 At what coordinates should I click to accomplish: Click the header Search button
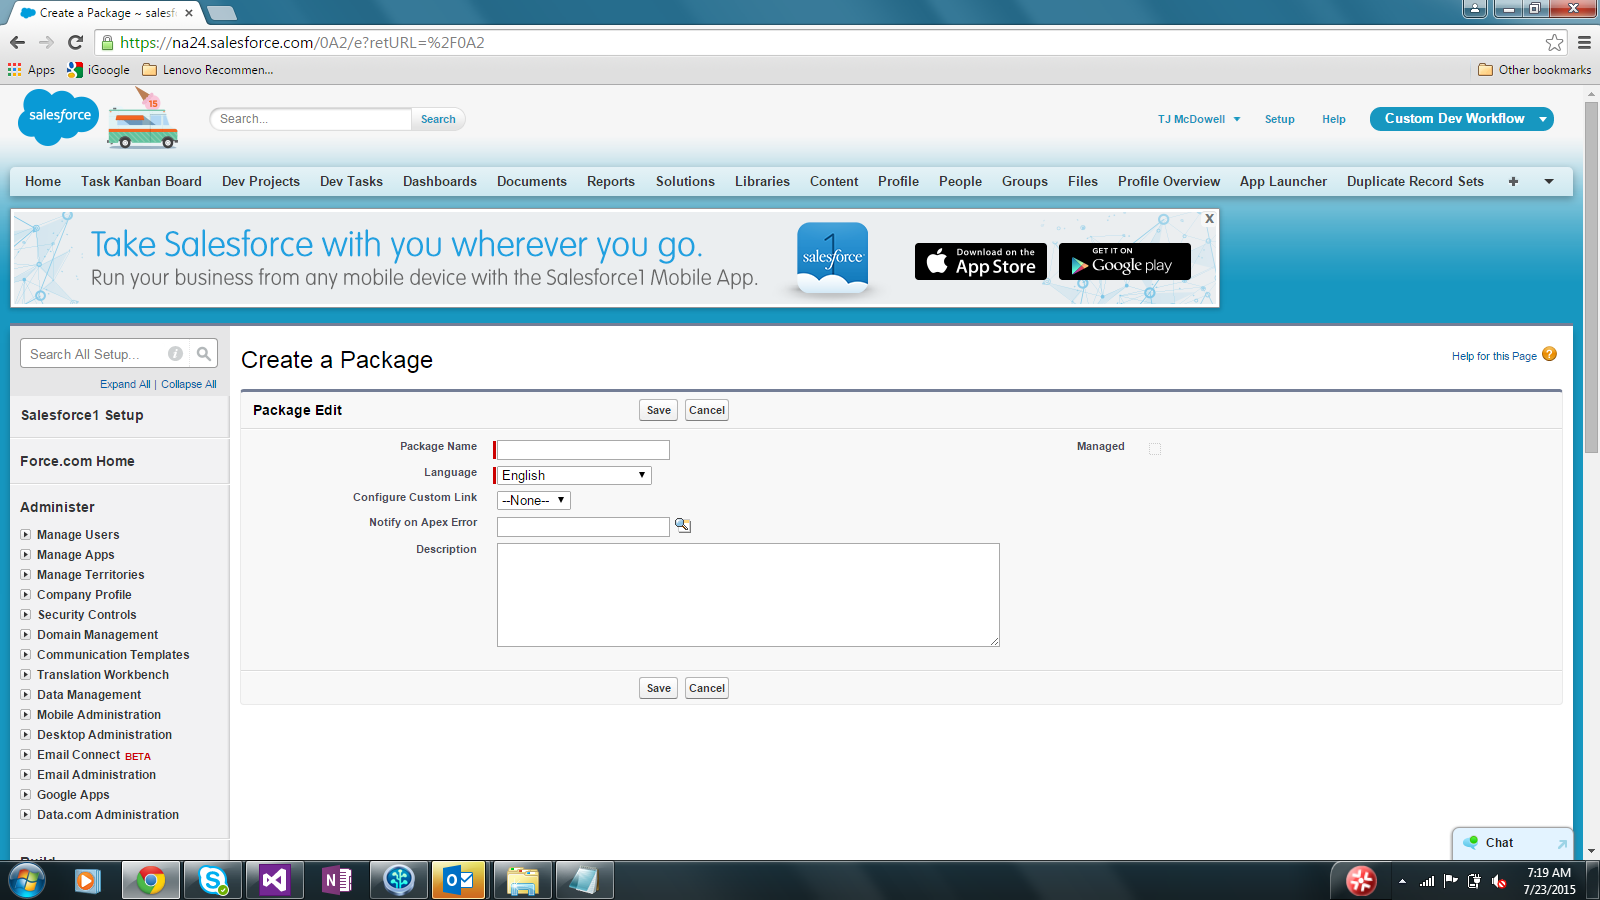(x=438, y=119)
